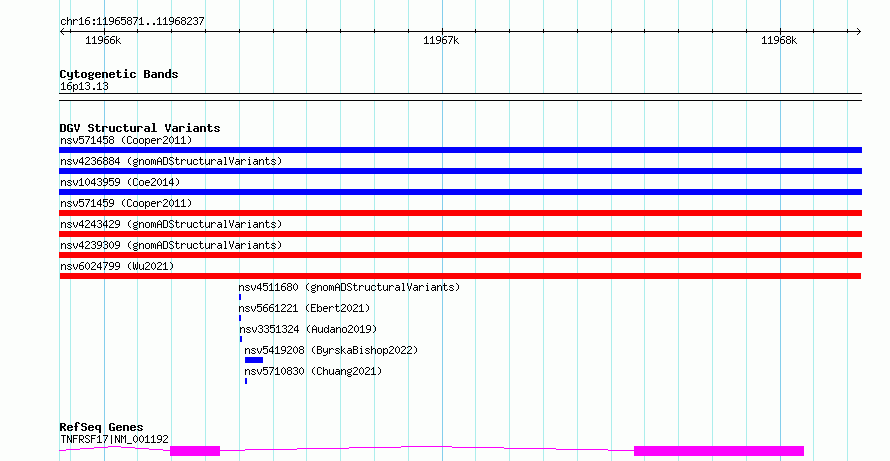This screenshot has height=461, width=890.
Task: Open variant nsv4511680 (gnomADStructuralVariants) label
Action: [x=349, y=287]
